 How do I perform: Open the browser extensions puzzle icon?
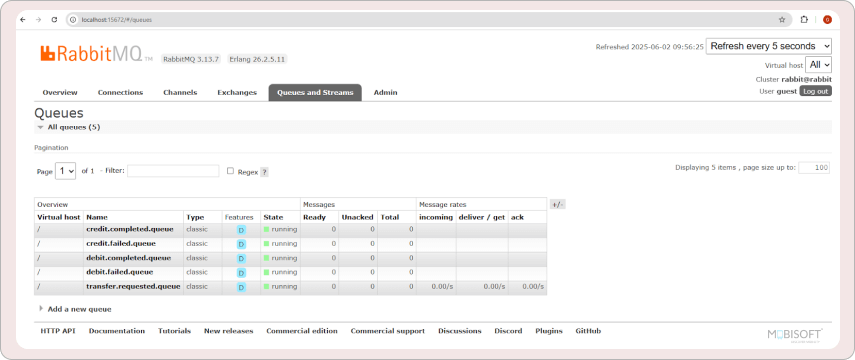pos(804,20)
